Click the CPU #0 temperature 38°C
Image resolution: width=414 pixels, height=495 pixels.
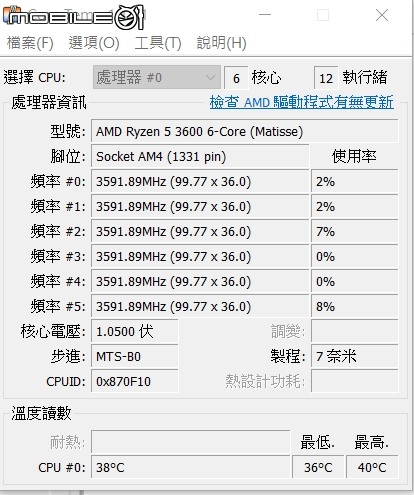coord(190,467)
